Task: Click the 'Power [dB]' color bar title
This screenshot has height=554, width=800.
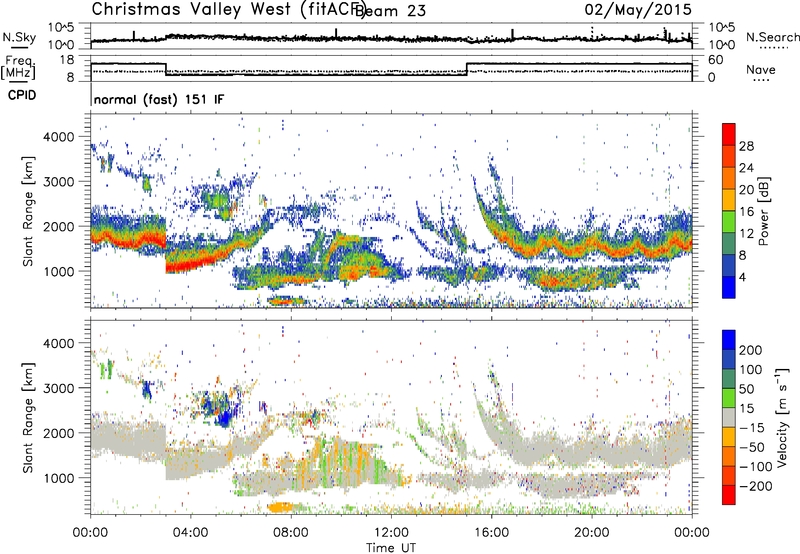Action: click(x=763, y=211)
